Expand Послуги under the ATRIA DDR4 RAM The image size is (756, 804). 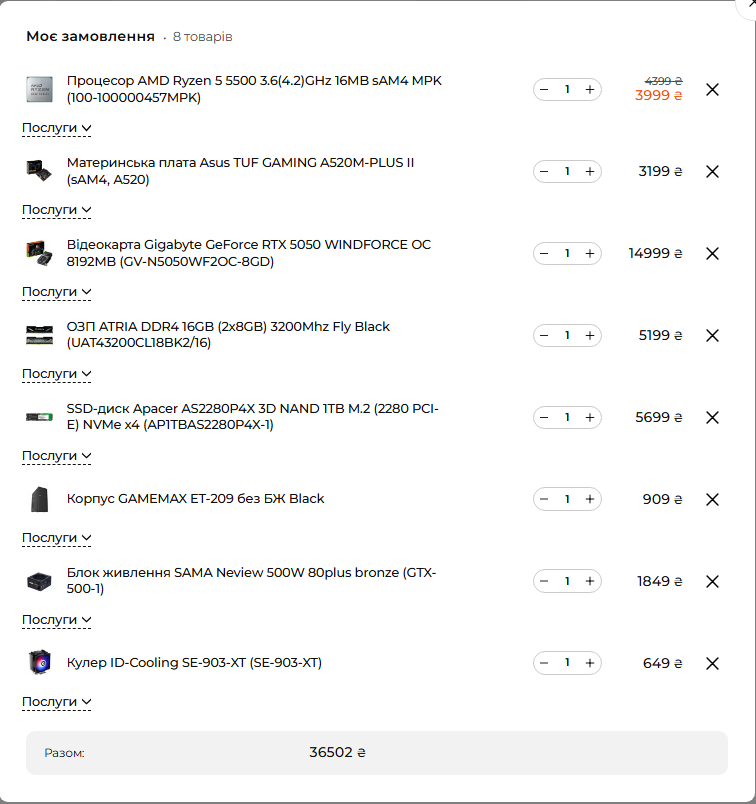tap(56, 374)
